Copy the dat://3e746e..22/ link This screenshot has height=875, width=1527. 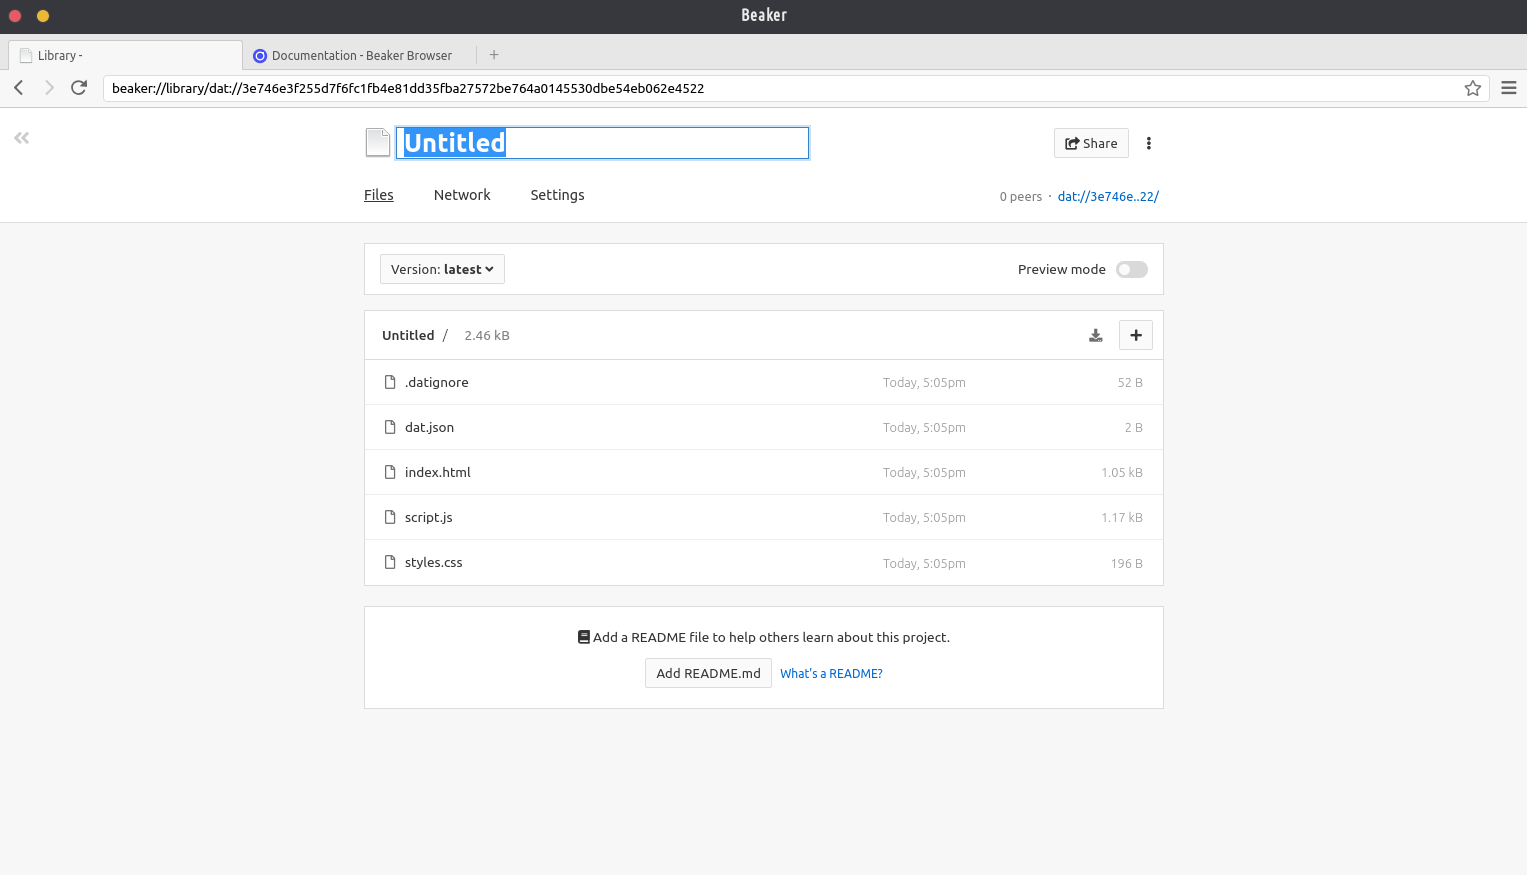[1108, 197]
